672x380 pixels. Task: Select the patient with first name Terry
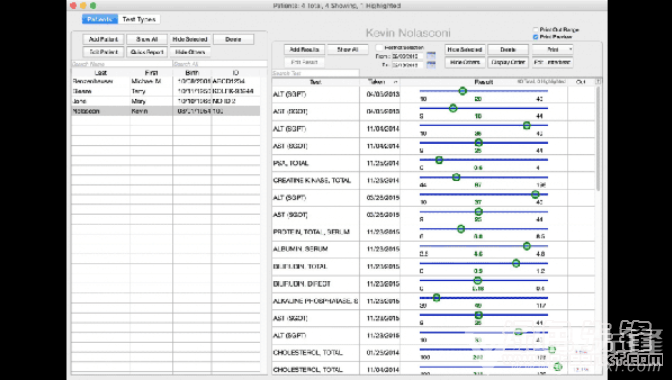click(165, 91)
